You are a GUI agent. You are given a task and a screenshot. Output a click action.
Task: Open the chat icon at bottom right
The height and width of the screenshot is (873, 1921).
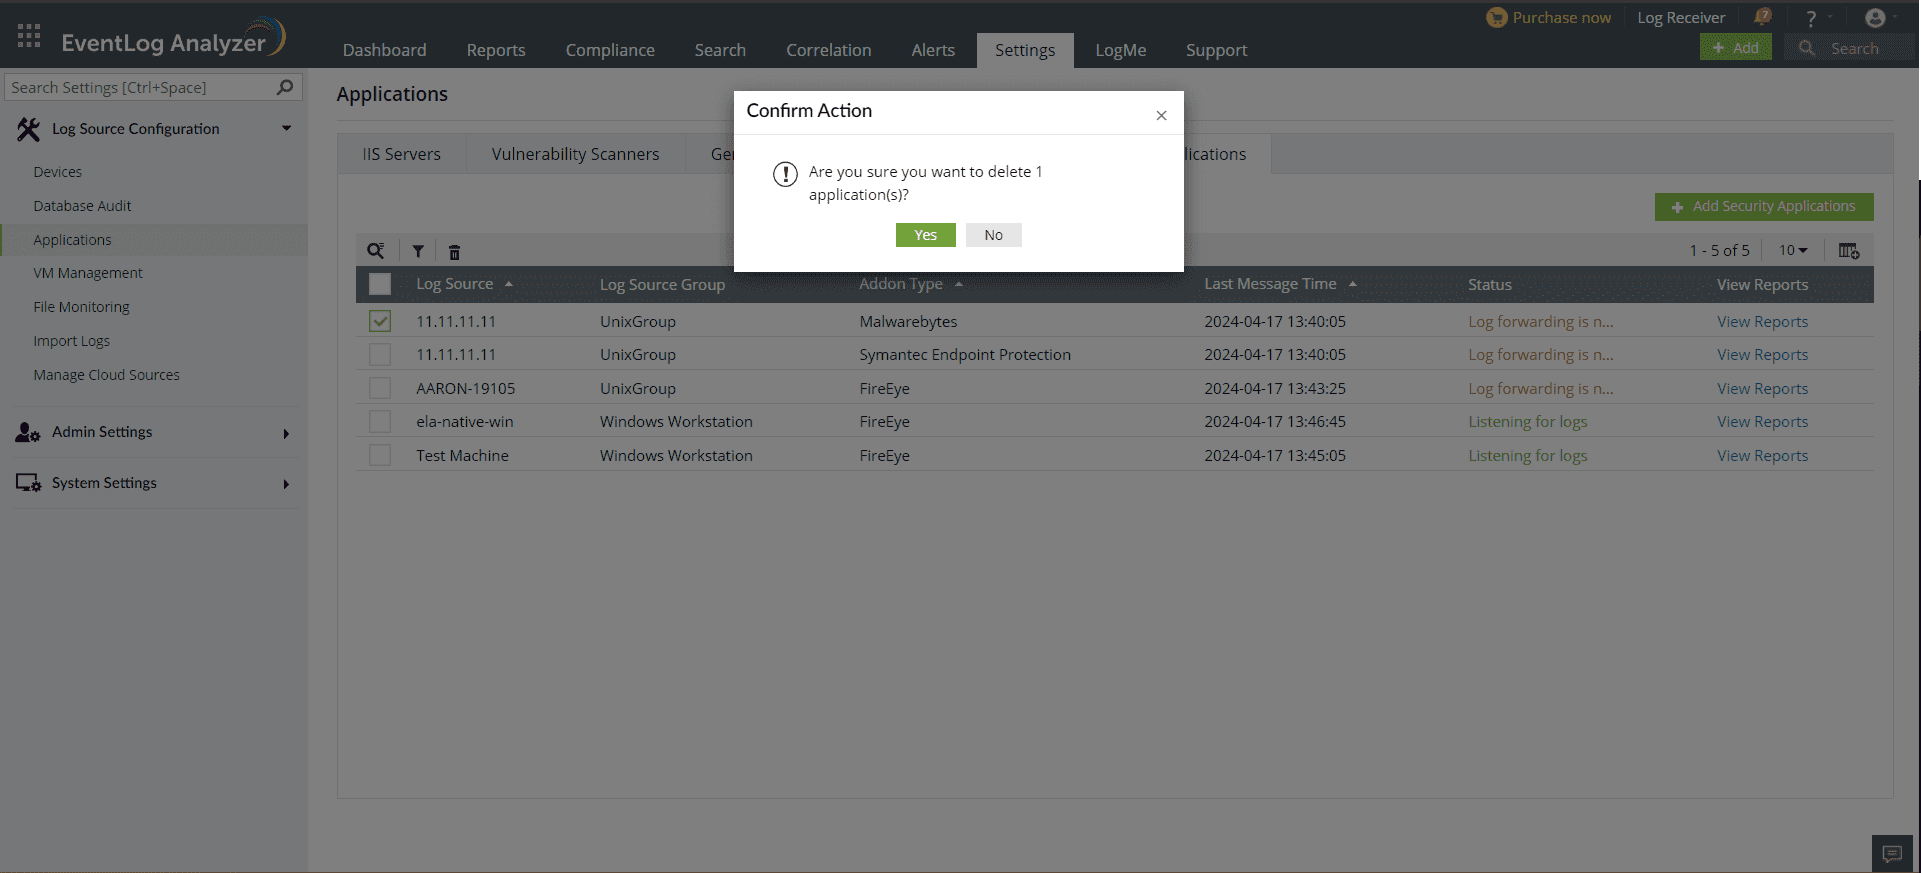[1892, 853]
